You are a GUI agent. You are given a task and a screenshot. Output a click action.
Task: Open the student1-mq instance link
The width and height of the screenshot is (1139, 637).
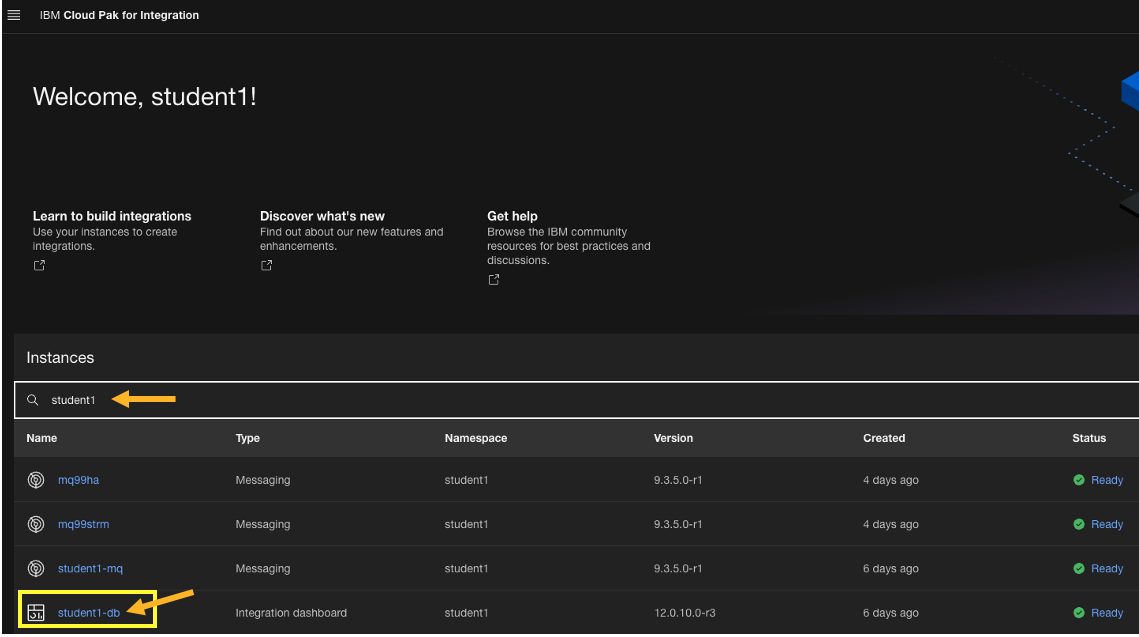coord(90,568)
